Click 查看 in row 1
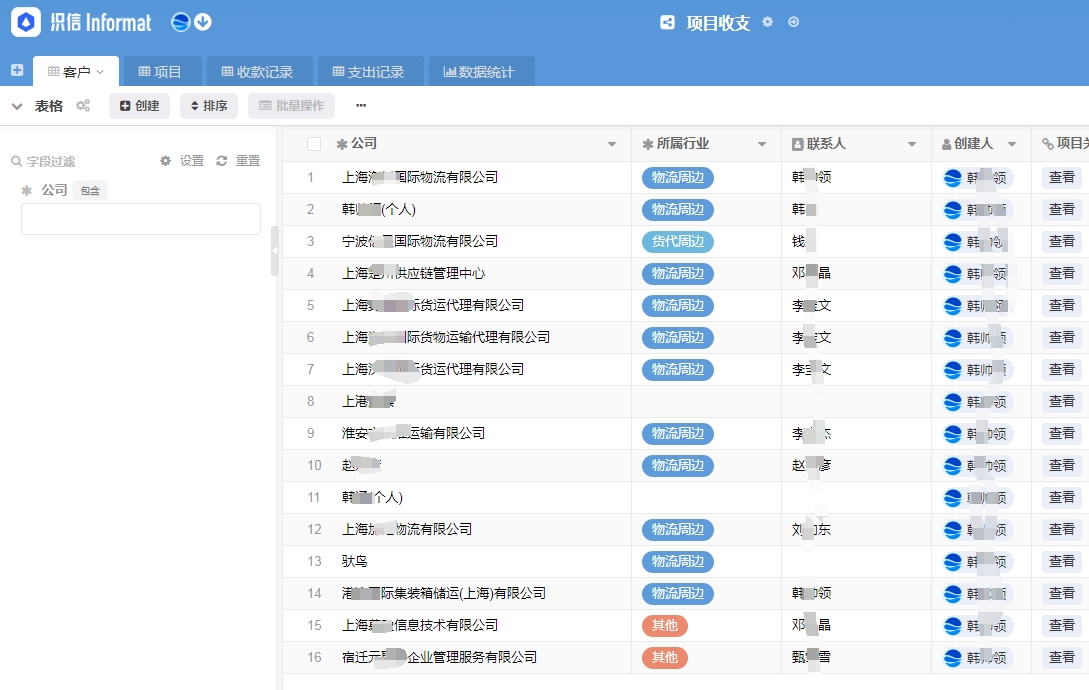This screenshot has width=1089, height=690. pos(1061,177)
